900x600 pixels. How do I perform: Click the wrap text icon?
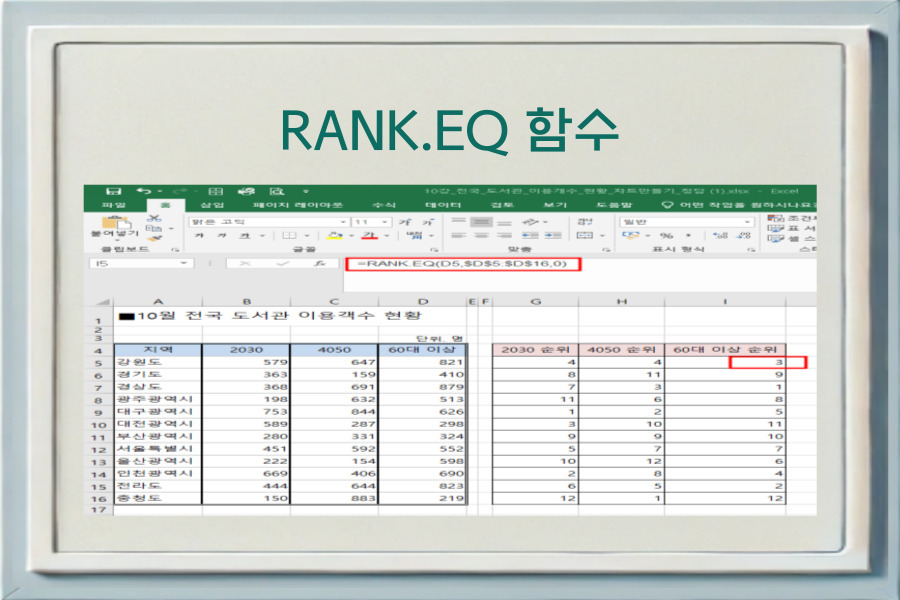point(584,221)
